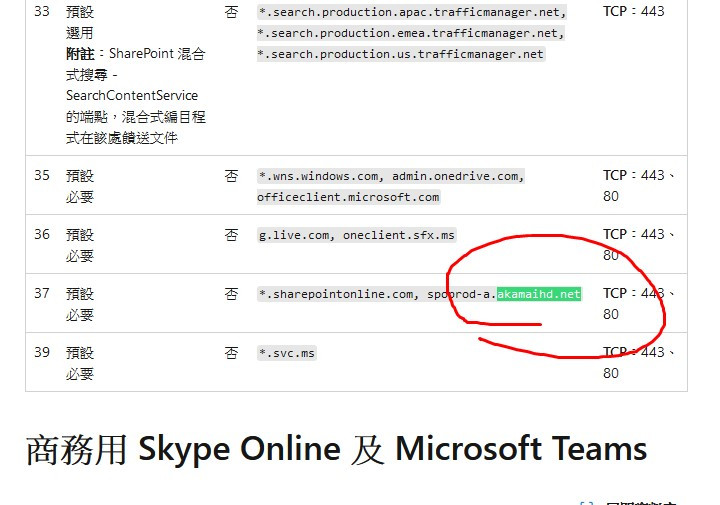This screenshot has height=505, width=720.
Task: Click row ID number 37
Action: pos(42,293)
